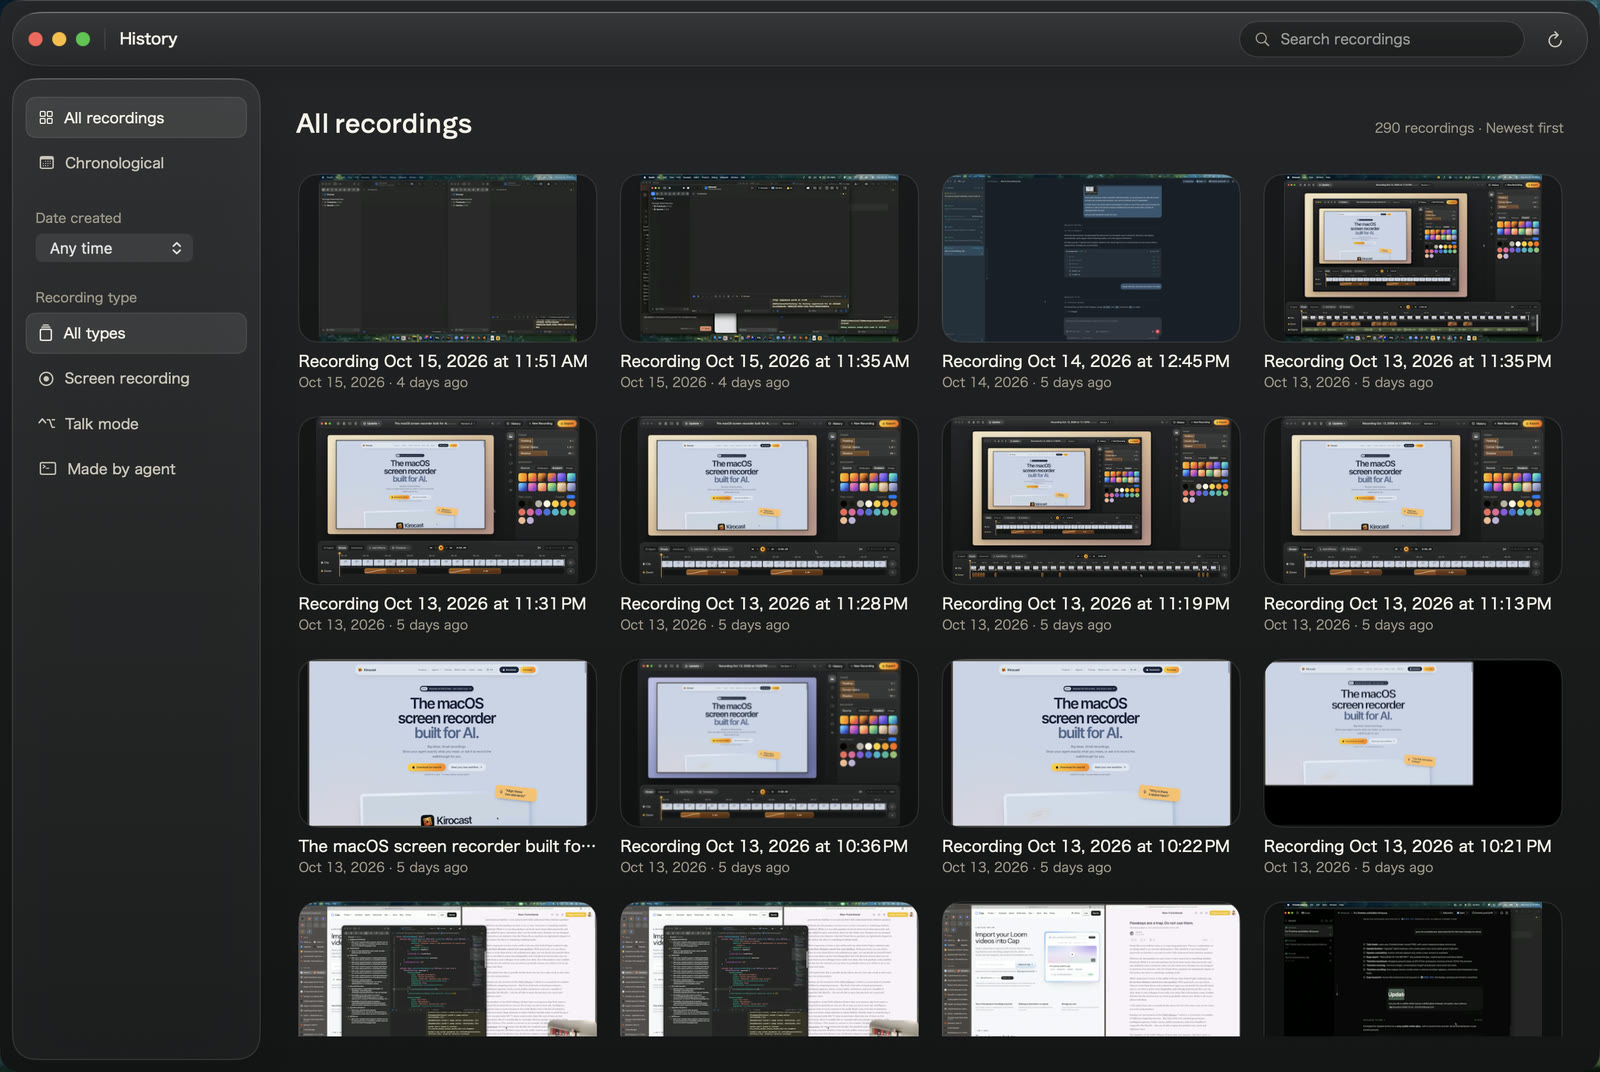Click the All types clipboard icon
The height and width of the screenshot is (1072, 1600).
tap(46, 333)
